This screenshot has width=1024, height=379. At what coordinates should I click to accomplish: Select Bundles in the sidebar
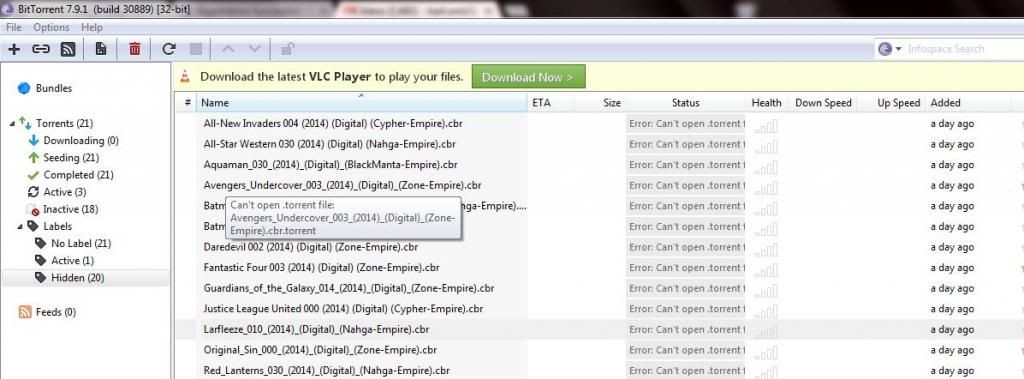tap(54, 88)
